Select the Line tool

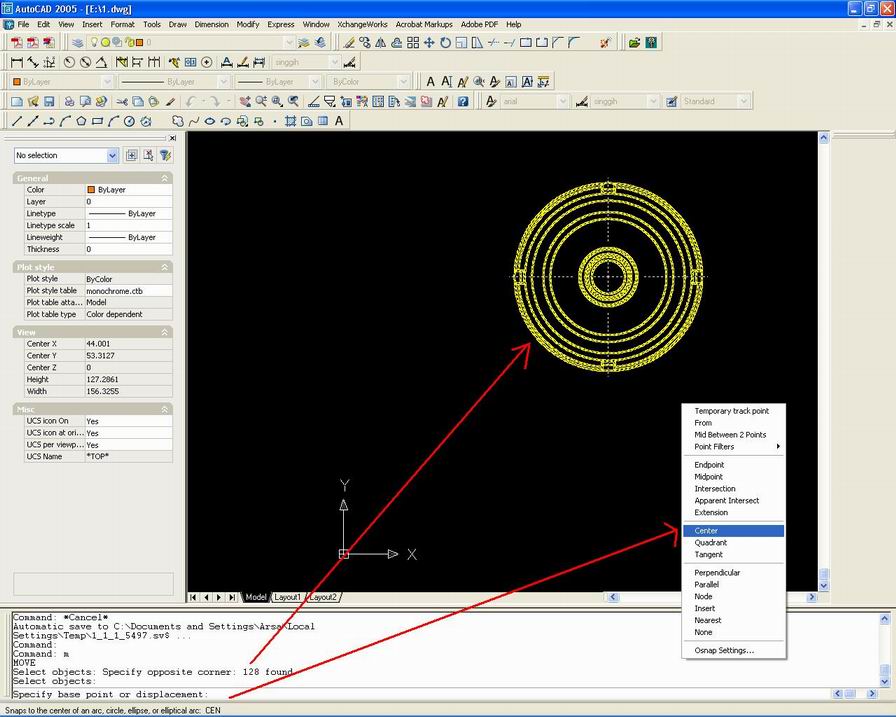(17, 121)
